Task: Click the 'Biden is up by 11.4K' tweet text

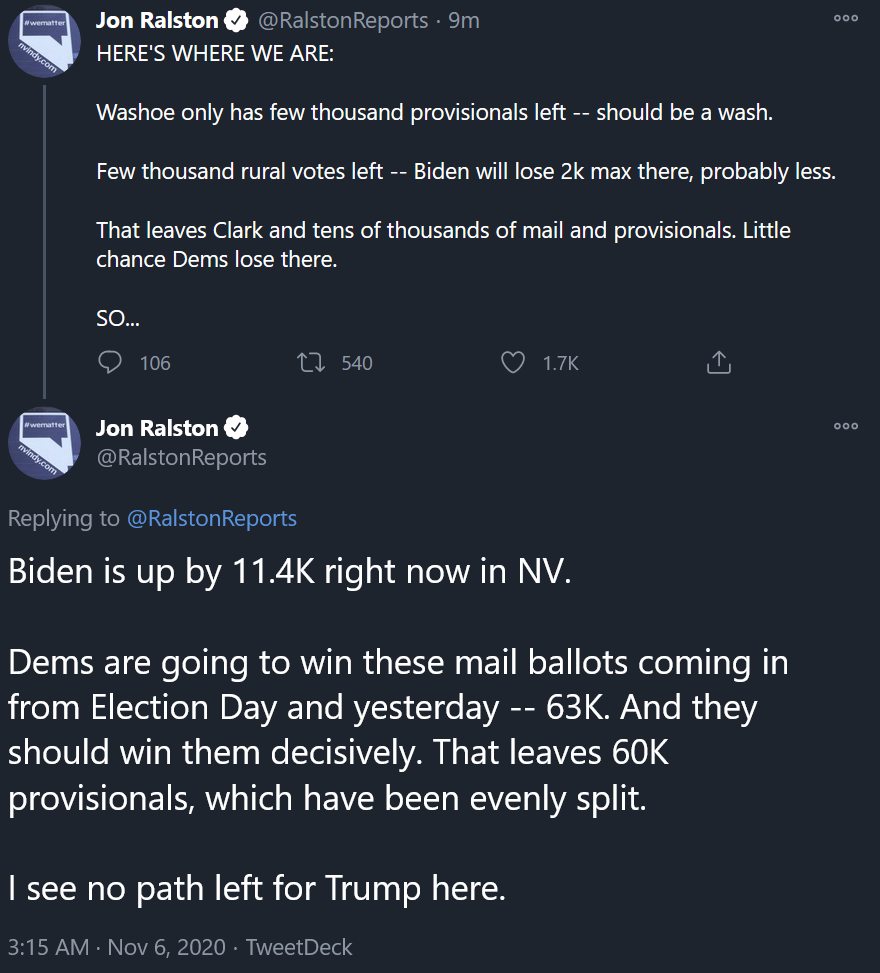Action: 290,570
